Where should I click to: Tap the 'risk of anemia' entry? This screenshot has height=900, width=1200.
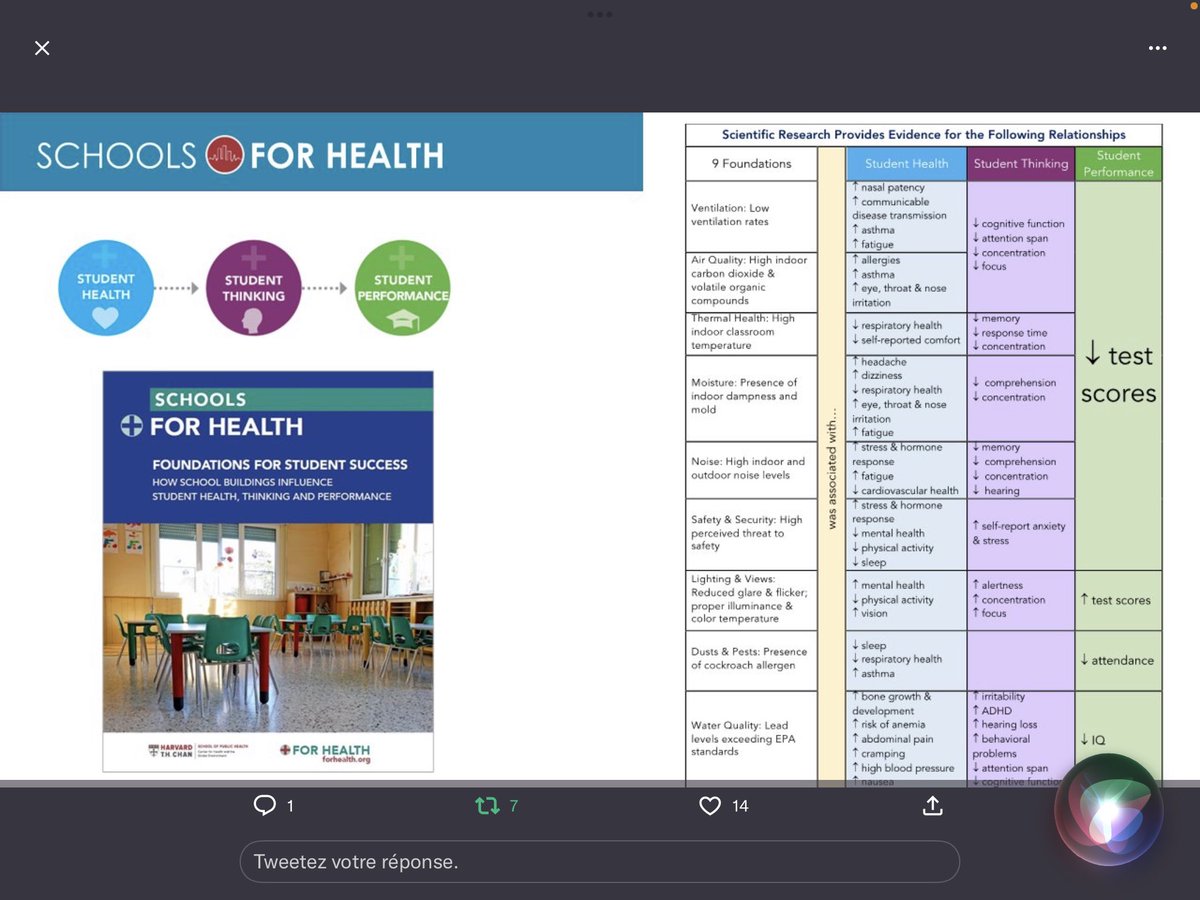[889, 725]
